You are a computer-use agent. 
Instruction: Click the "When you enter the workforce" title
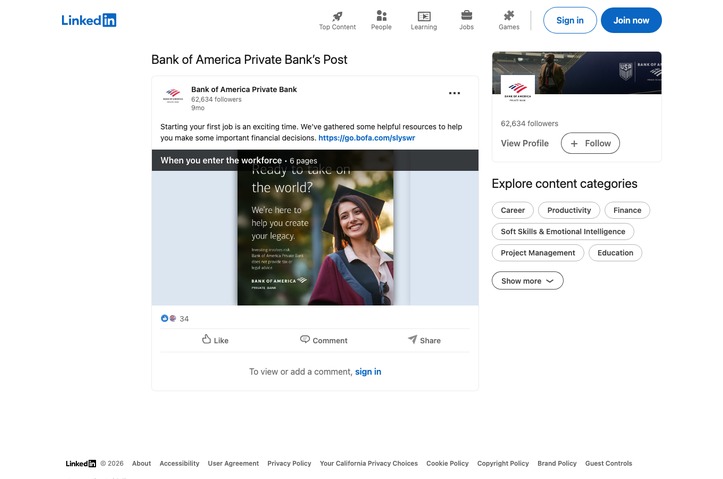pos(221,160)
